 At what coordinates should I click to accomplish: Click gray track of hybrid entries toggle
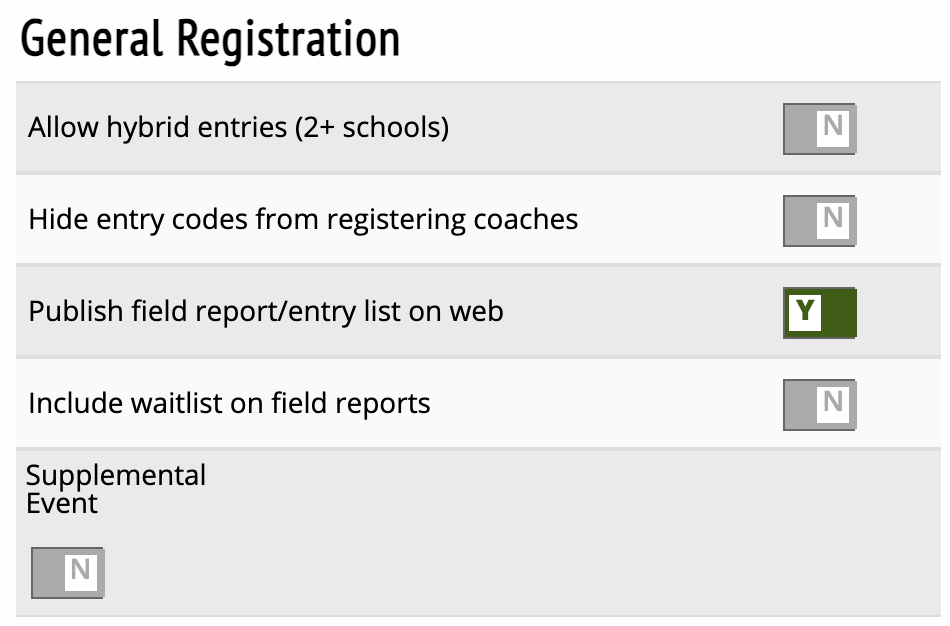[x=799, y=130]
